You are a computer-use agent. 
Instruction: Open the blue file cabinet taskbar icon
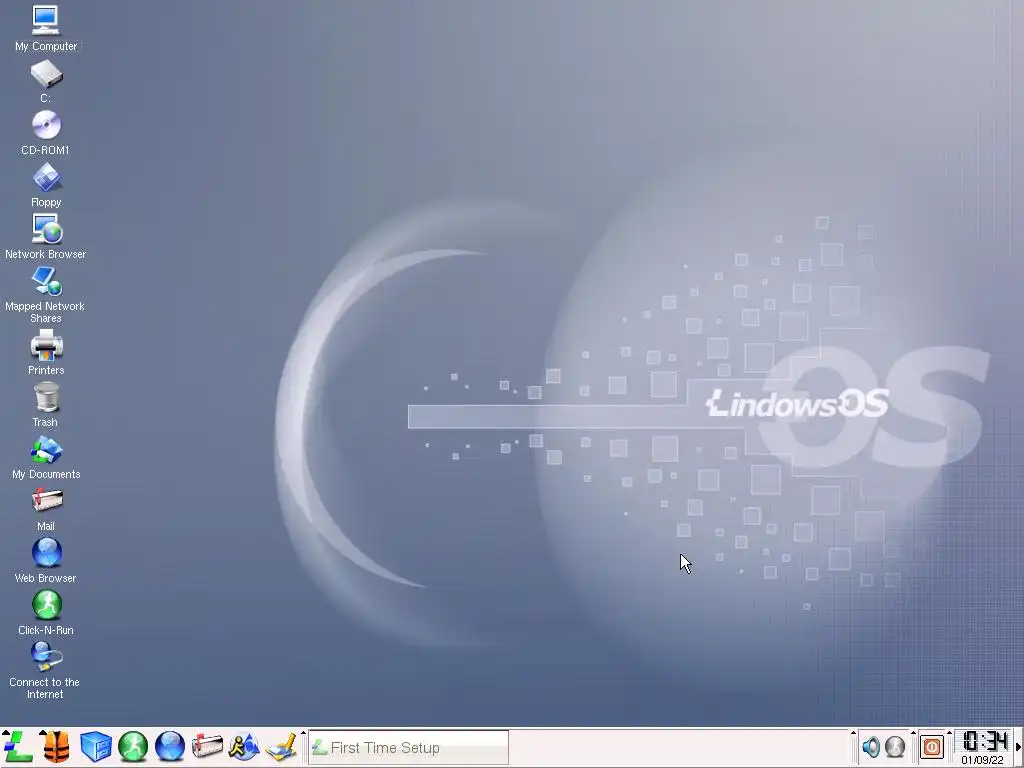click(x=95, y=746)
